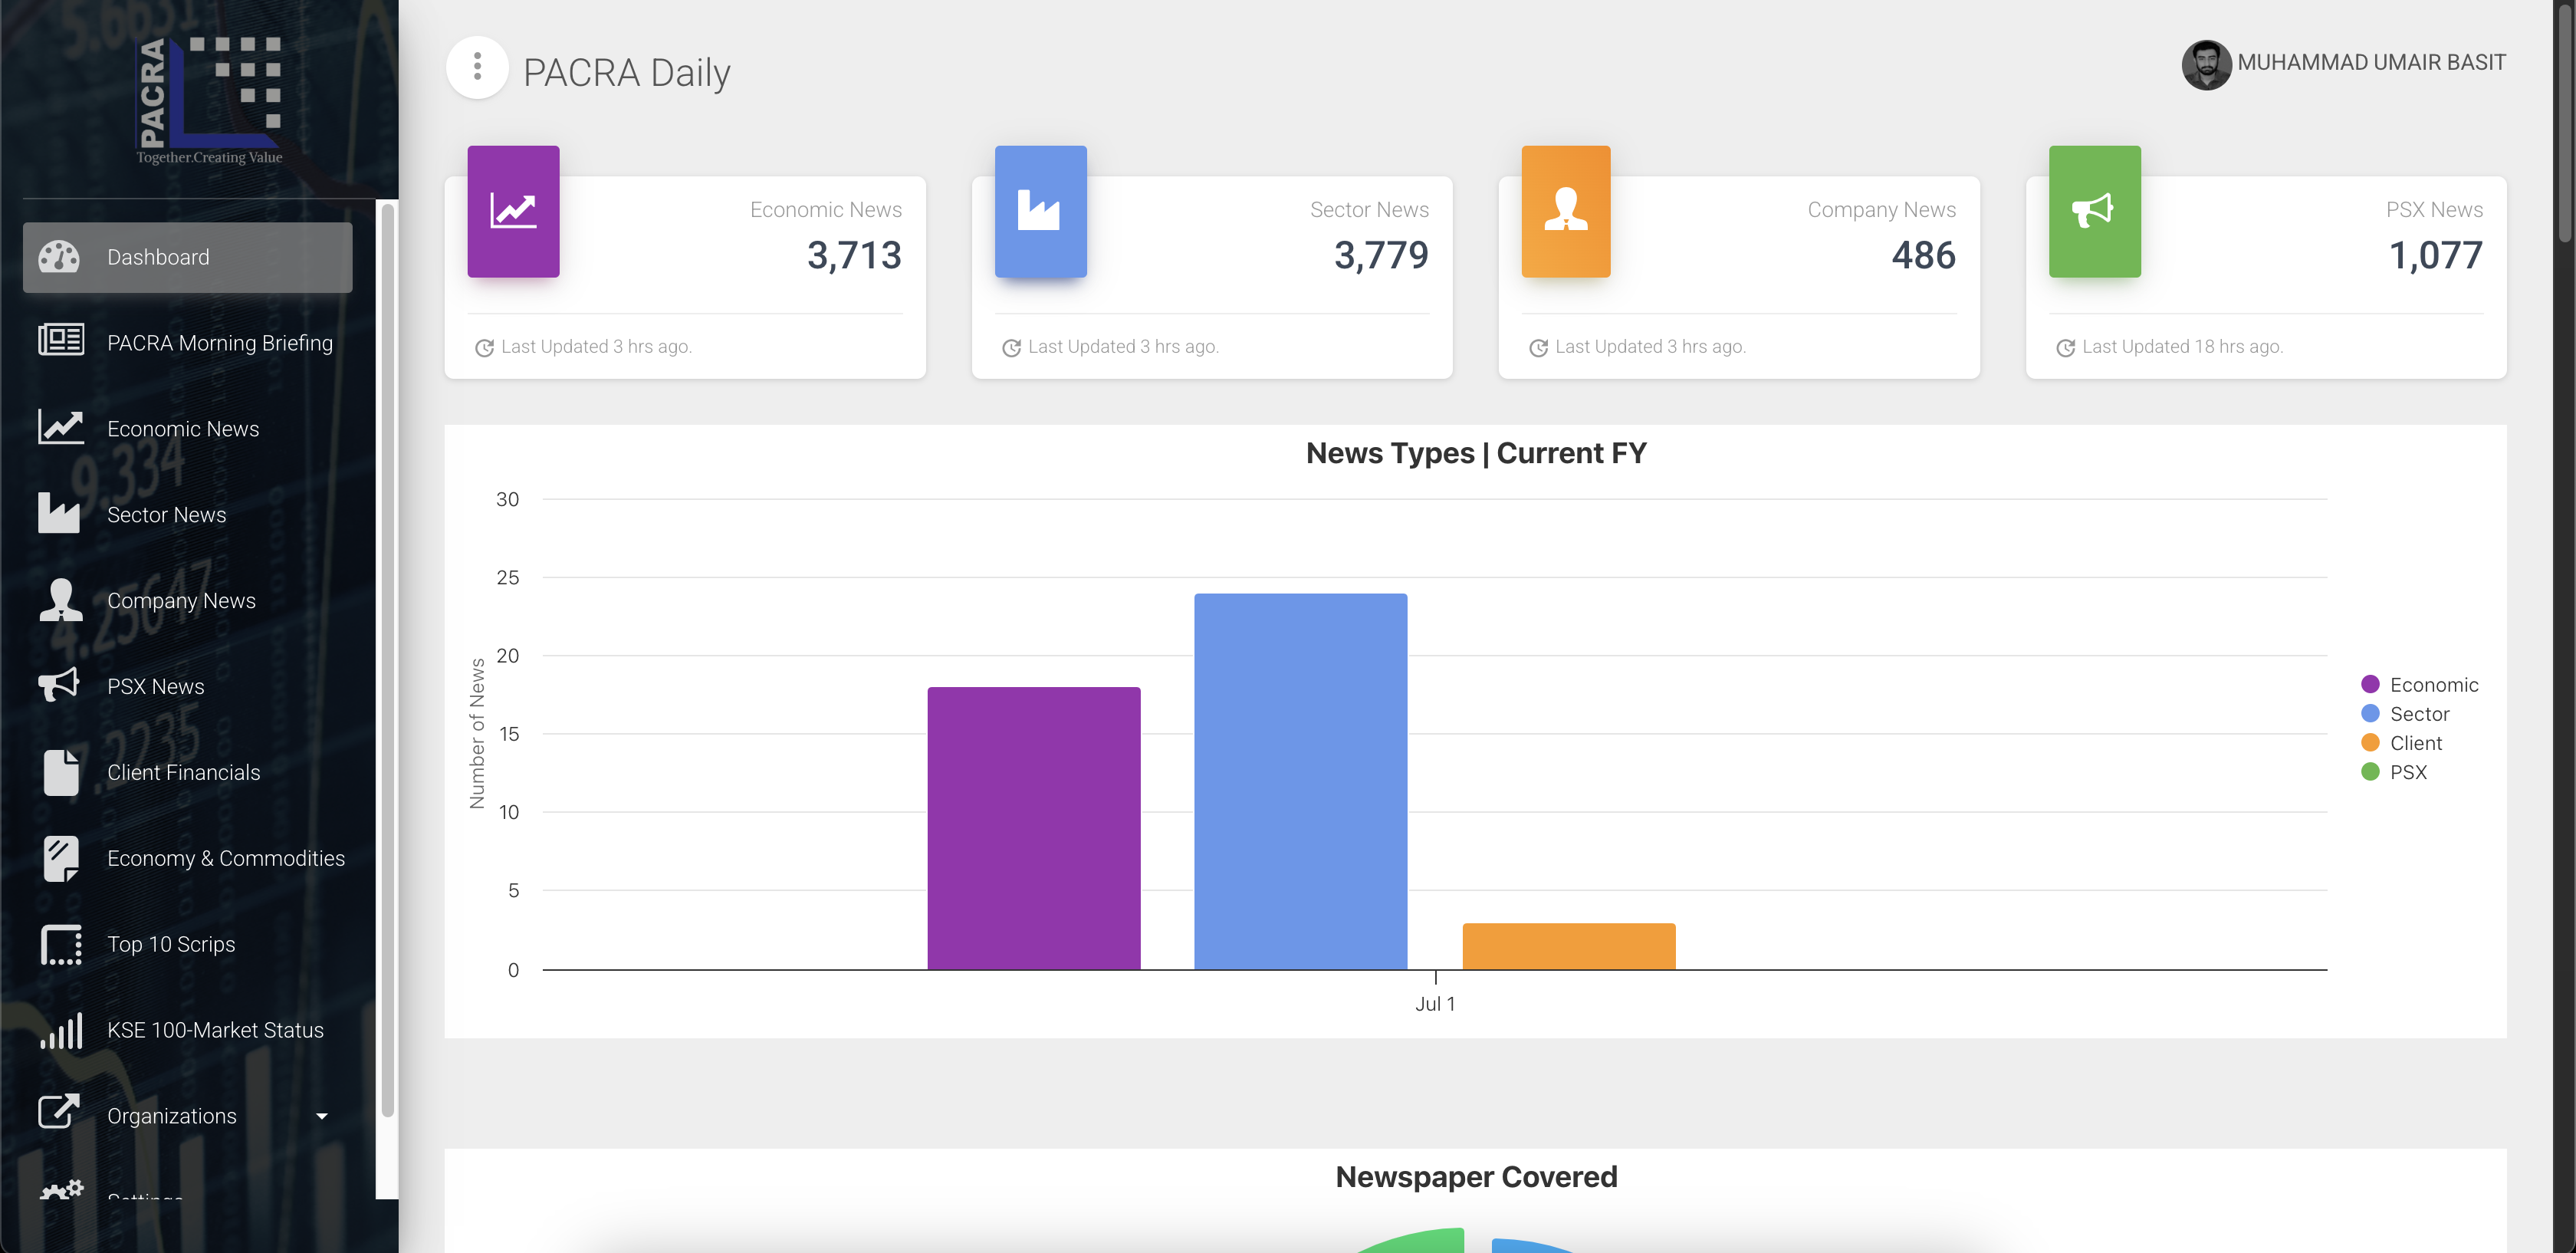Click the Newspaper Covered chart title

[x=1476, y=1177]
